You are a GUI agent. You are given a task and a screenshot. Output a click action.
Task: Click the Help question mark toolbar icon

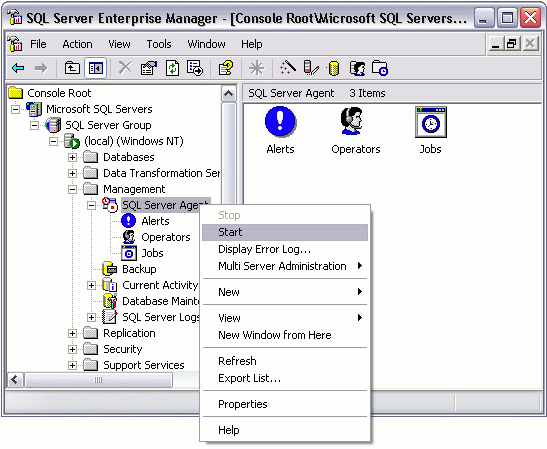click(226, 68)
